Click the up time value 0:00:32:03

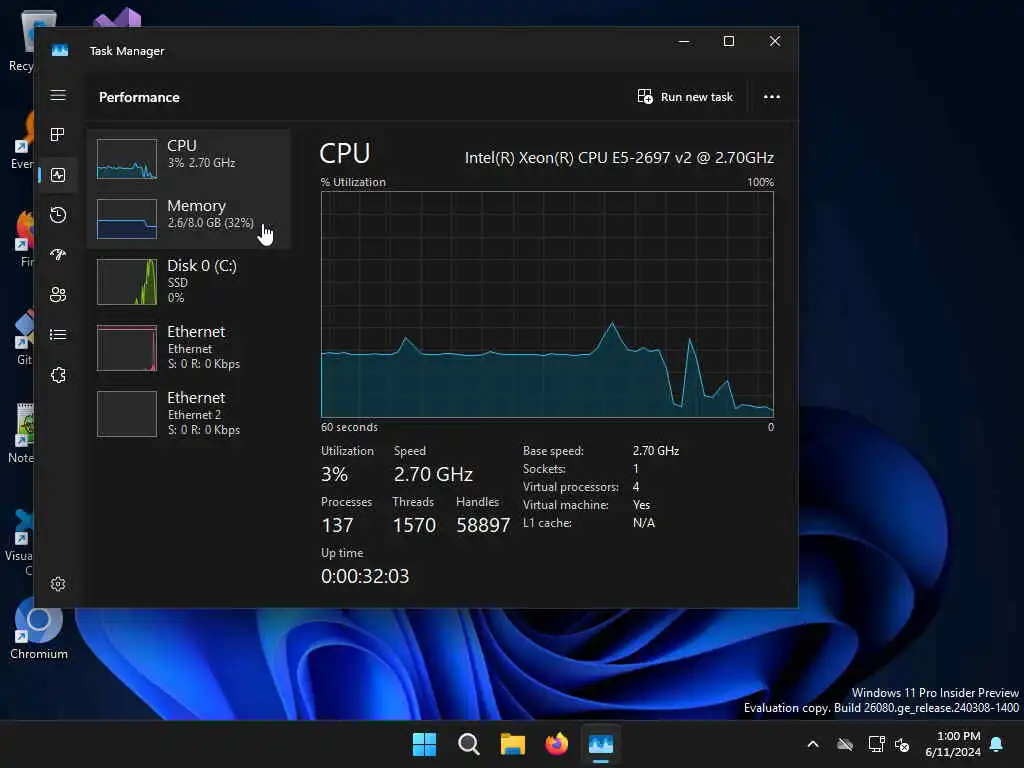[x=365, y=576]
